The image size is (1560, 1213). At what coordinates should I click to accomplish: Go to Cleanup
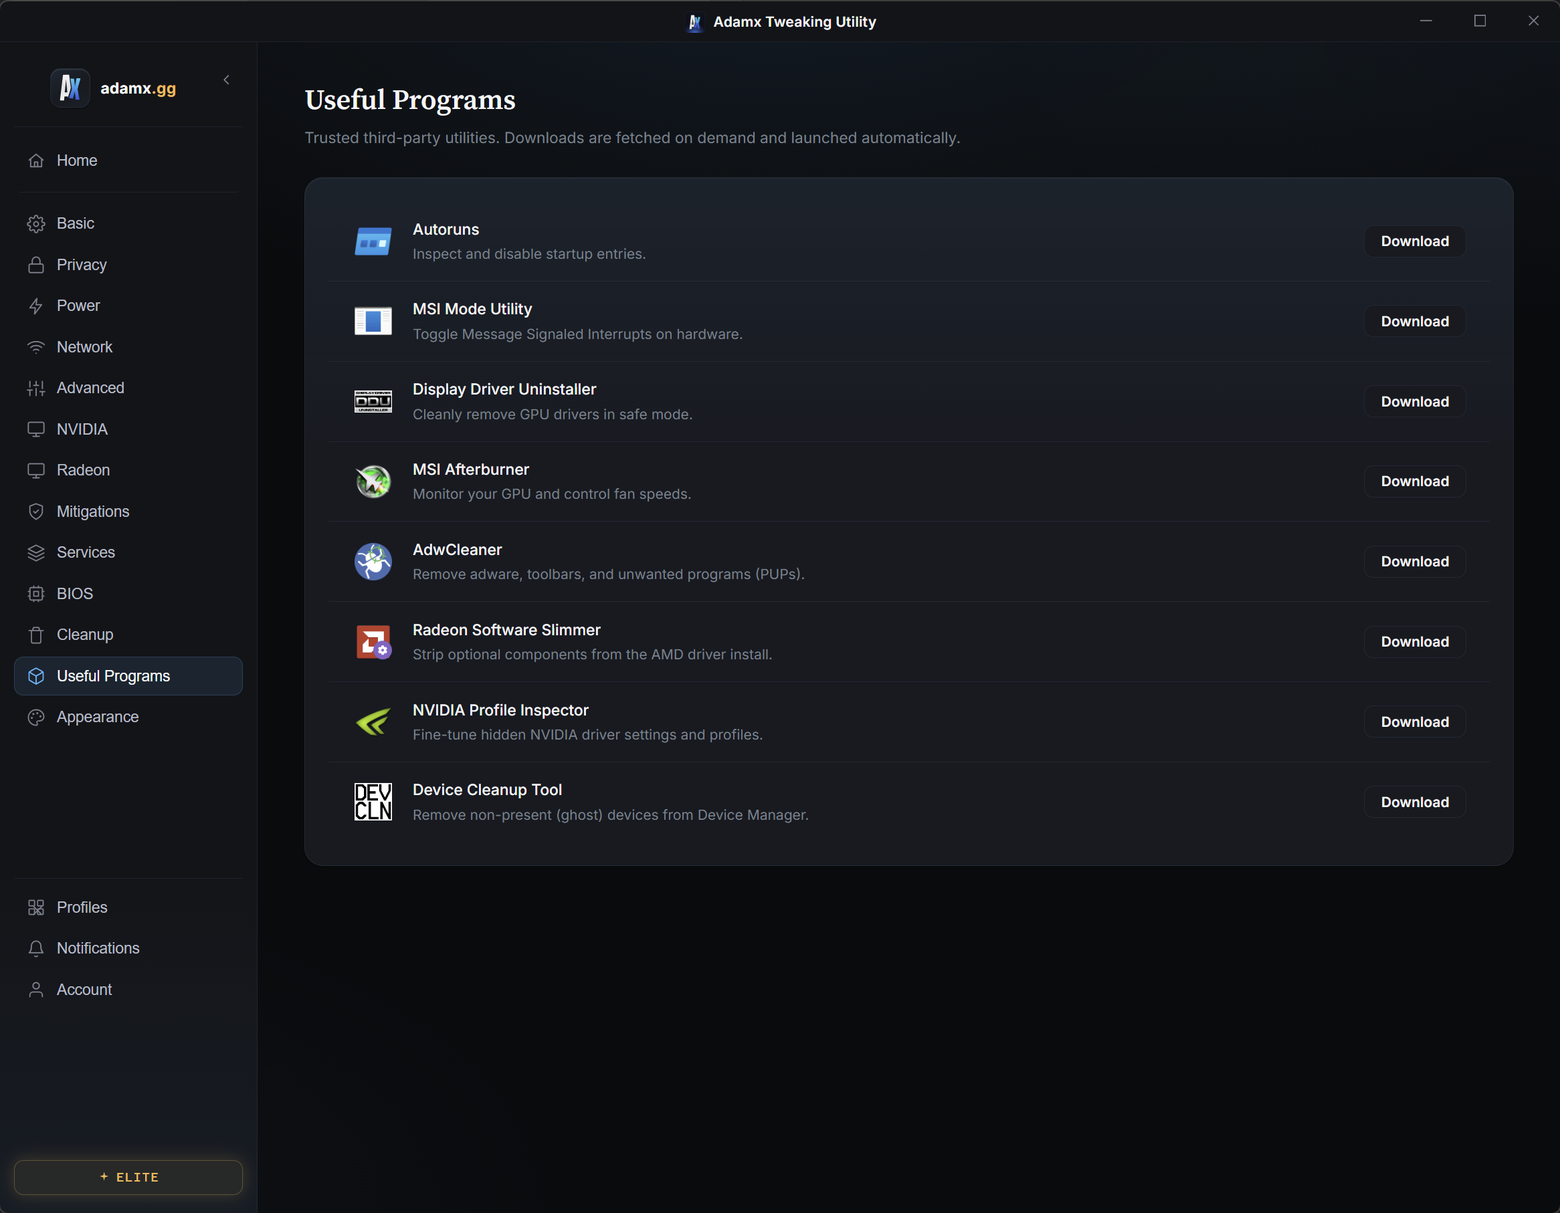(128, 635)
